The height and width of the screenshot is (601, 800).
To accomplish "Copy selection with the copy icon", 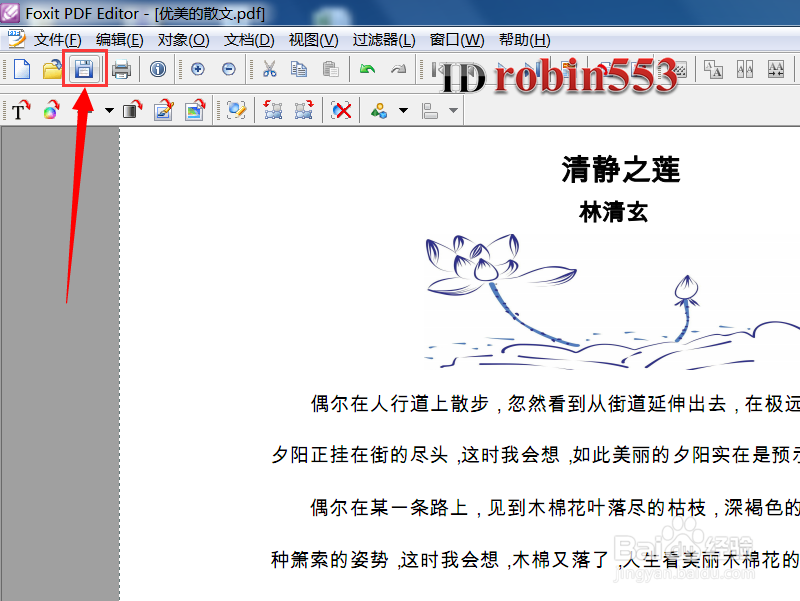I will 299,69.
